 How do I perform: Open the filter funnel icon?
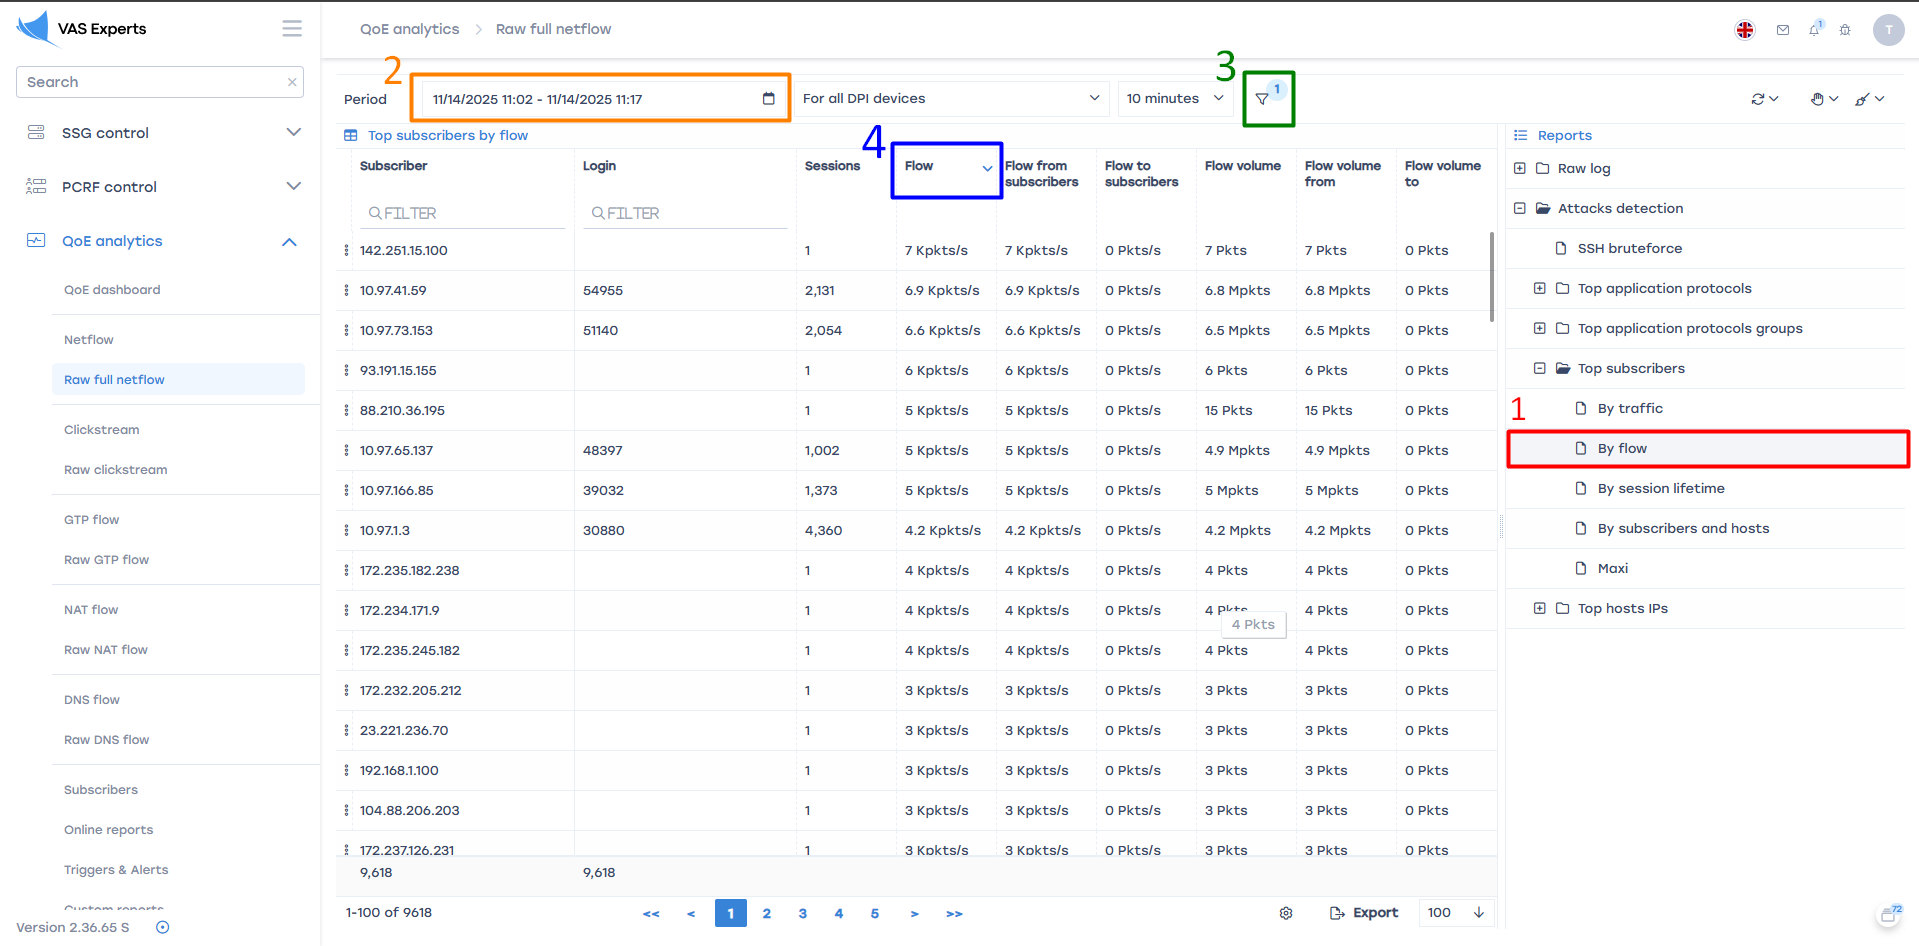[1262, 99]
